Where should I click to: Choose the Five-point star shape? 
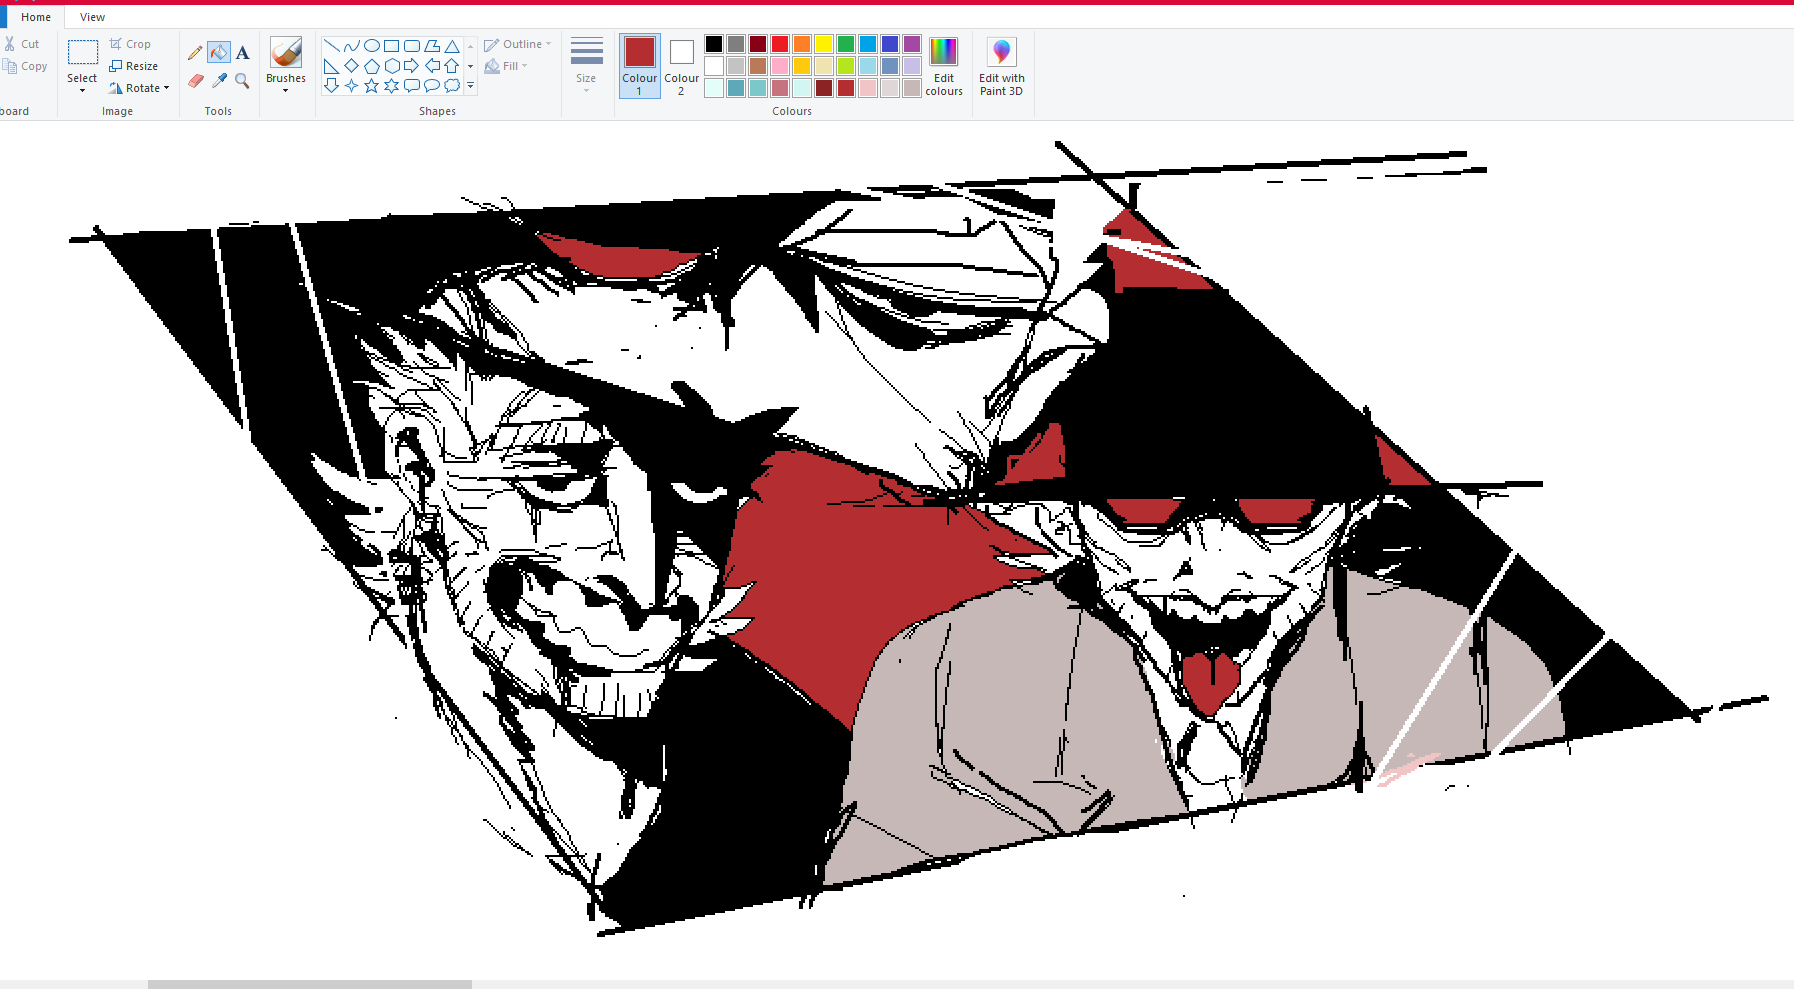(x=371, y=86)
